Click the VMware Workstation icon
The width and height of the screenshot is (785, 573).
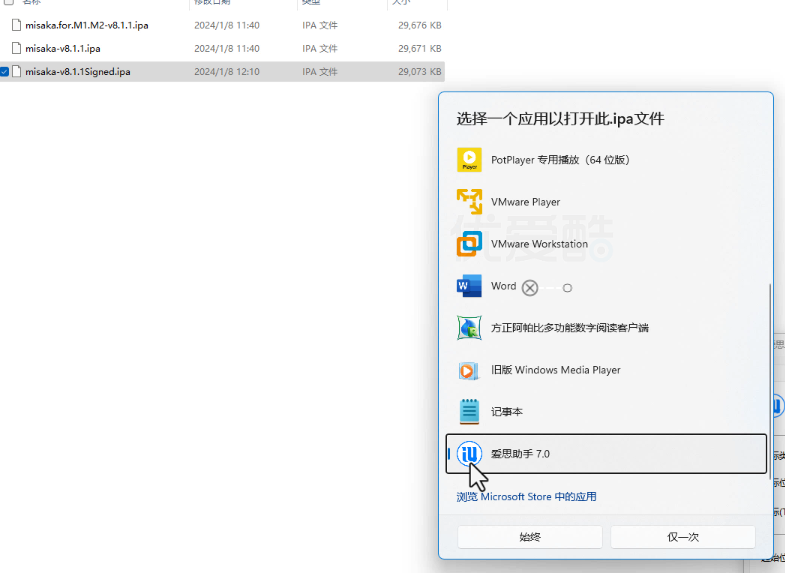[469, 244]
